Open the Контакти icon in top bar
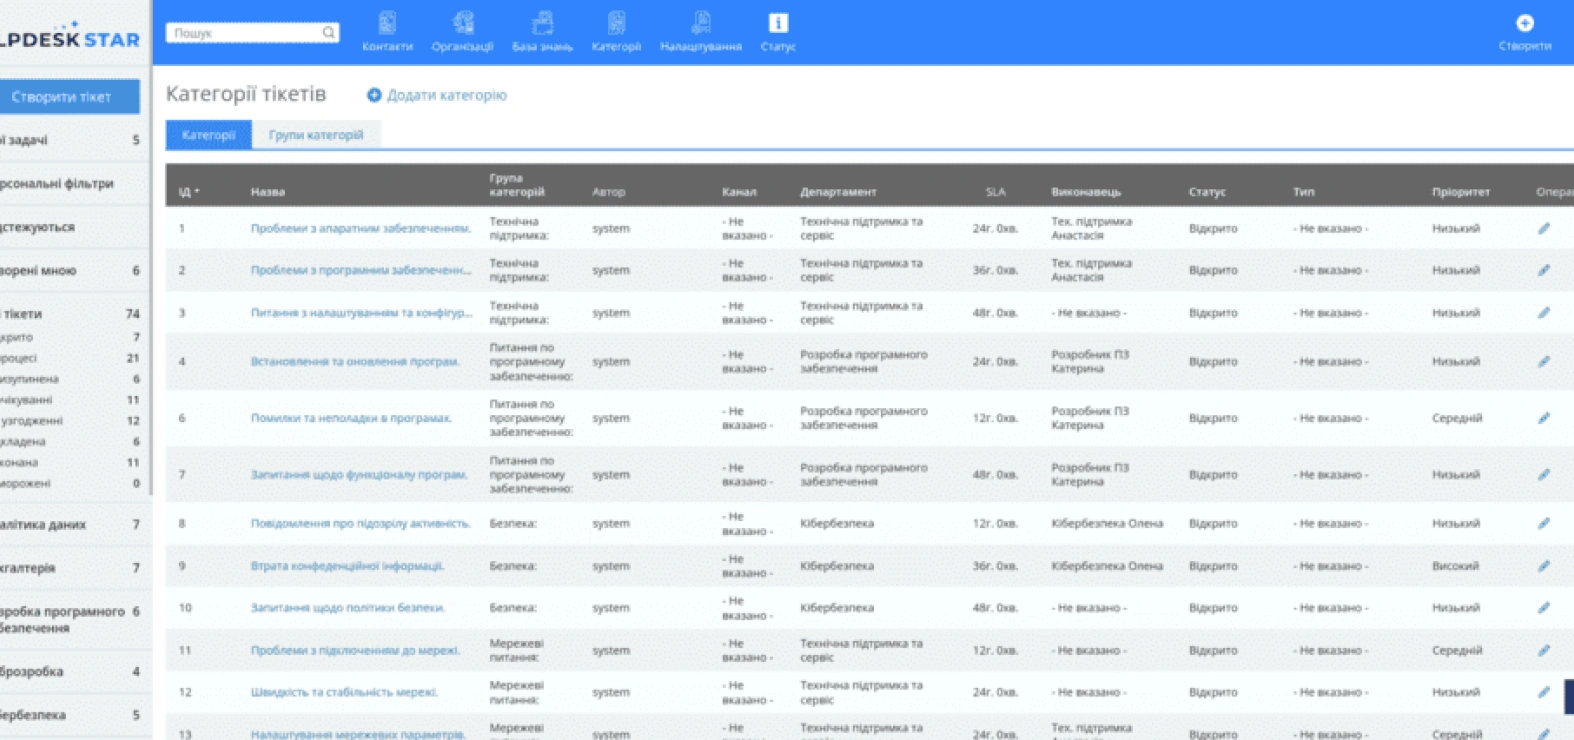1574x740 pixels. point(387,23)
